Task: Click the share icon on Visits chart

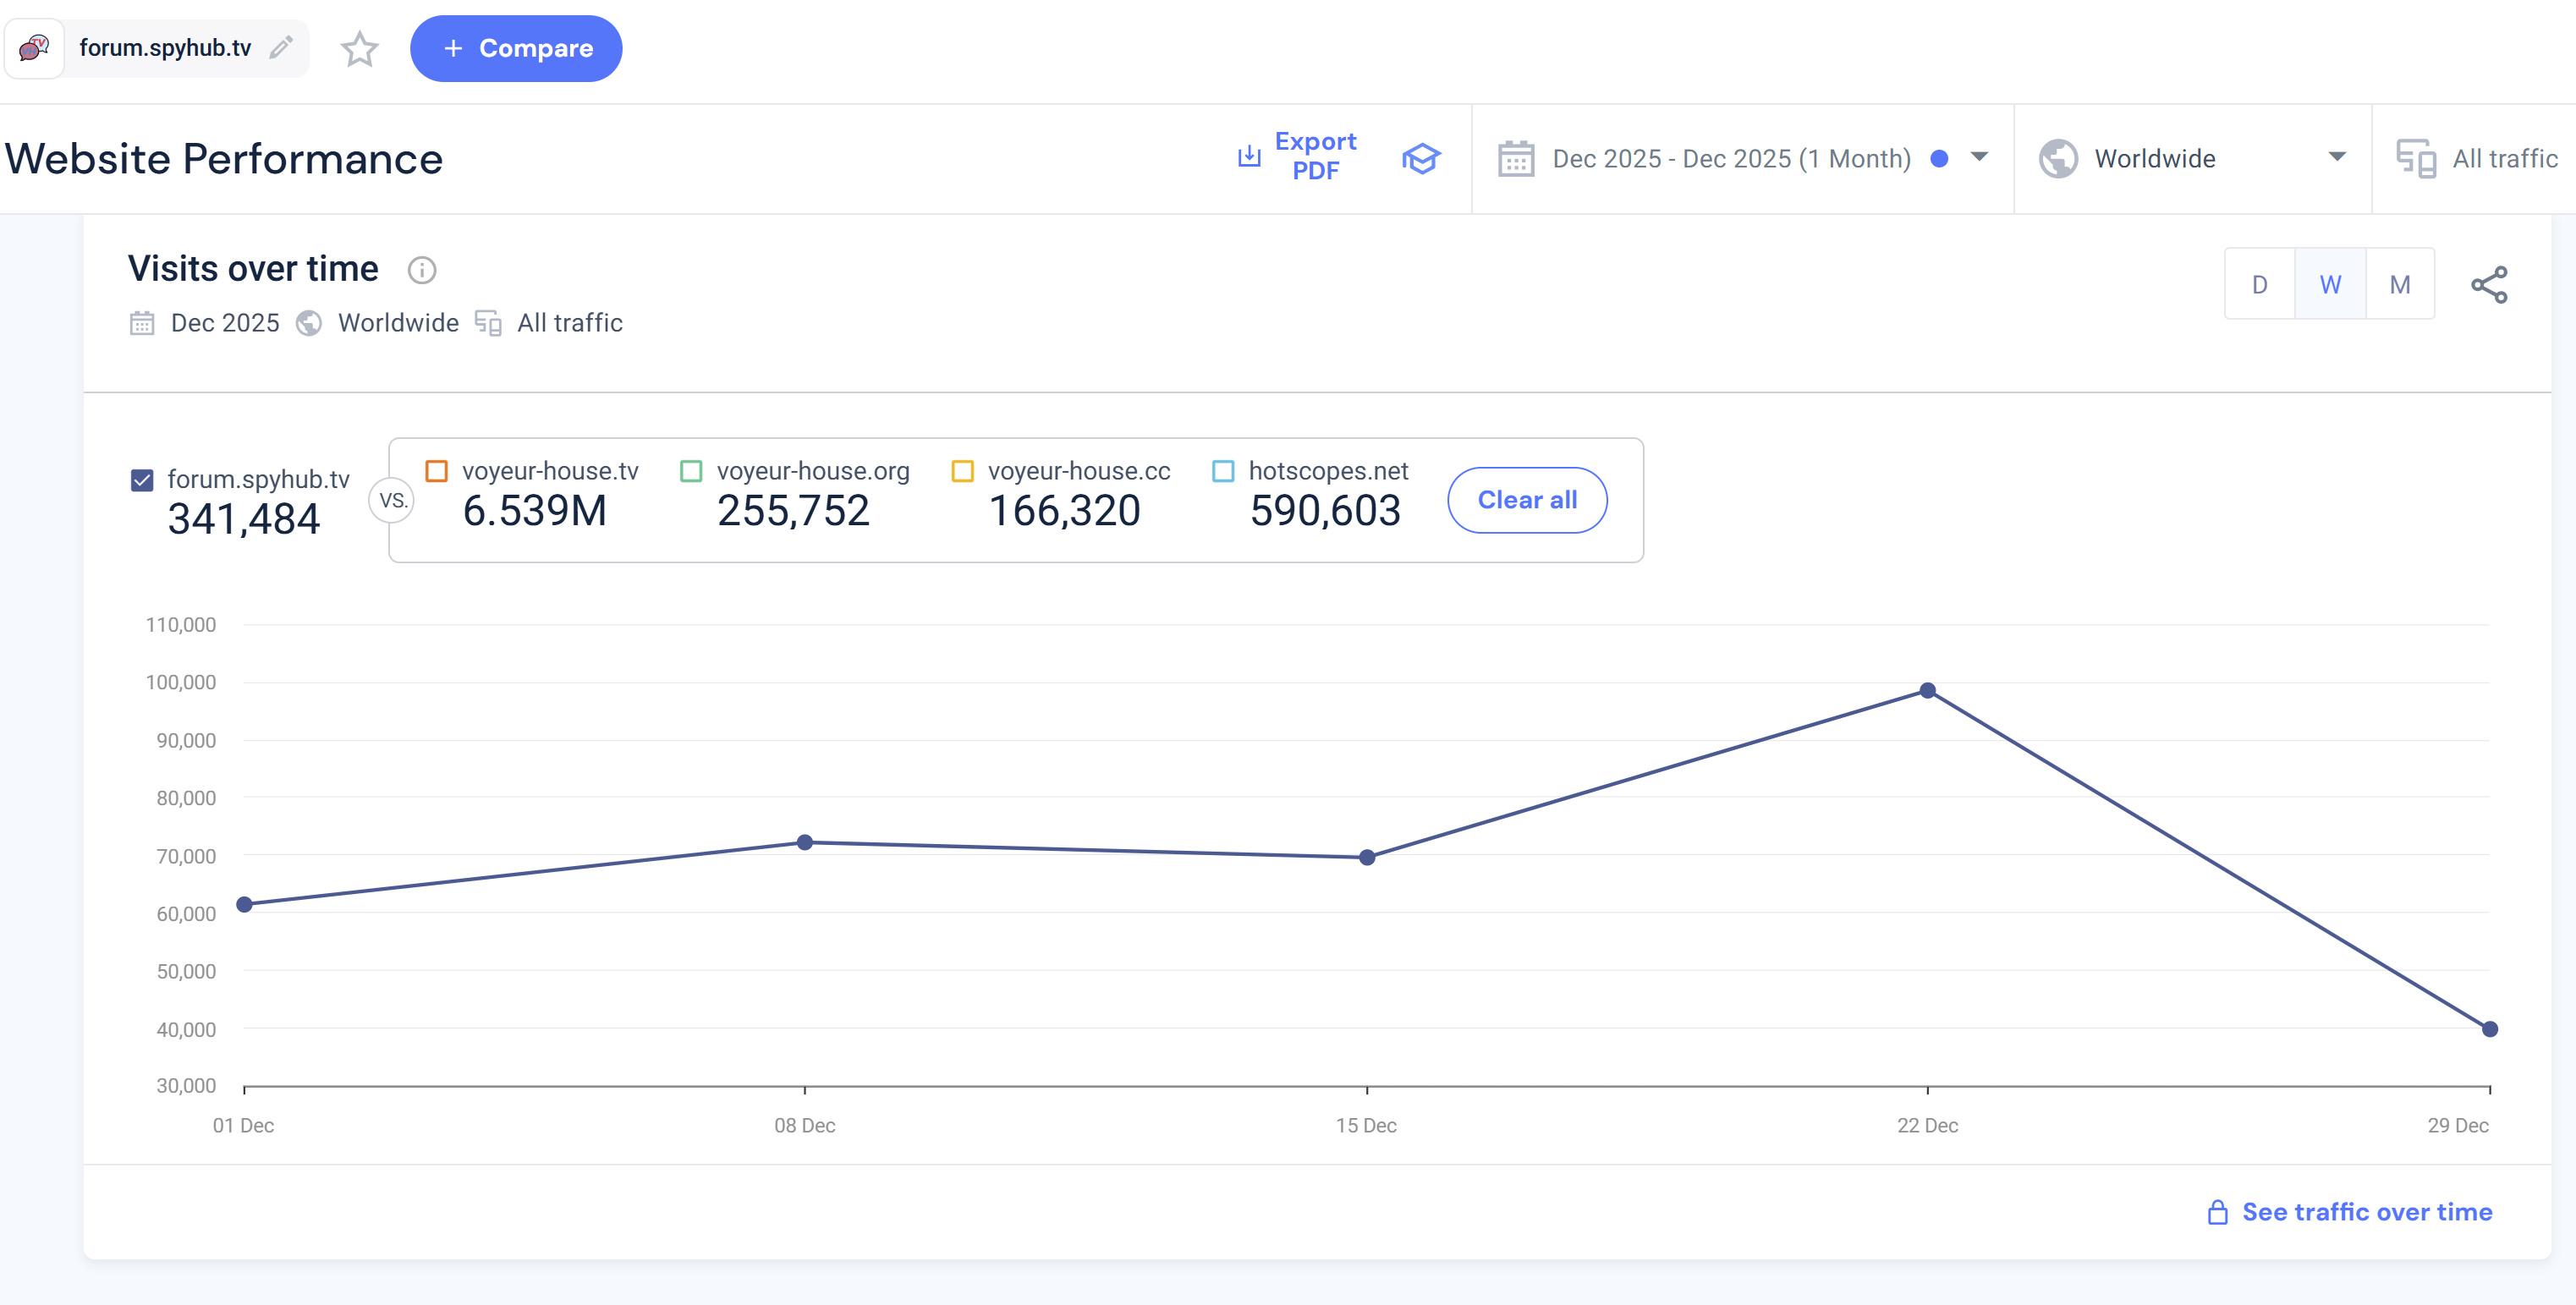Action: (x=2489, y=285)
